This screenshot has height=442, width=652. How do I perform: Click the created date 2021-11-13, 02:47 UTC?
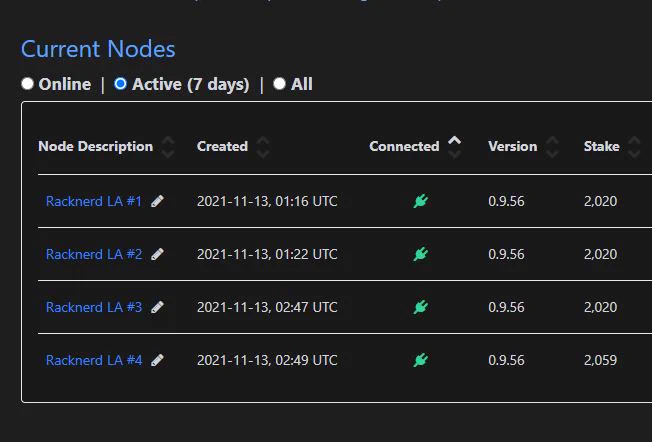267,307
